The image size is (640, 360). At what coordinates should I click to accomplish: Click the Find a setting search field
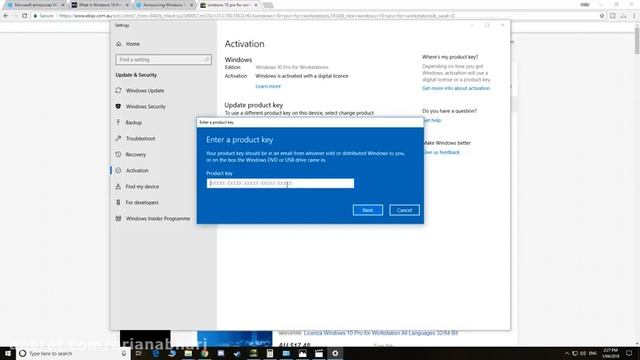pyautogui.click(x=163, y=60)
